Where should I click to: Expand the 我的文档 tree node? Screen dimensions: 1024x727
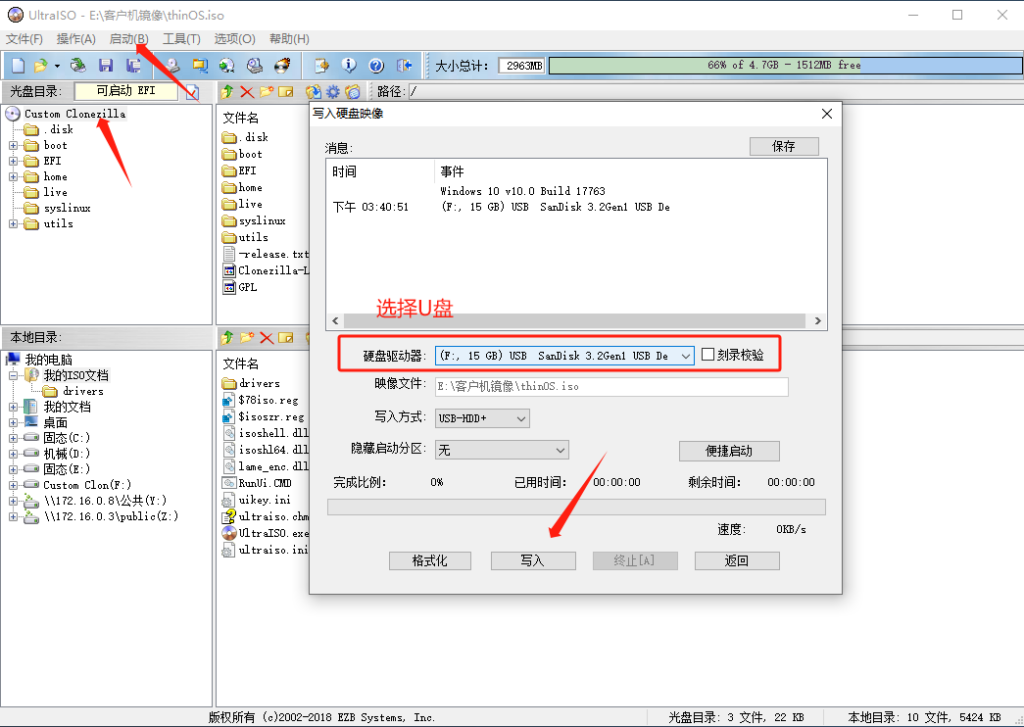point(13,407)
